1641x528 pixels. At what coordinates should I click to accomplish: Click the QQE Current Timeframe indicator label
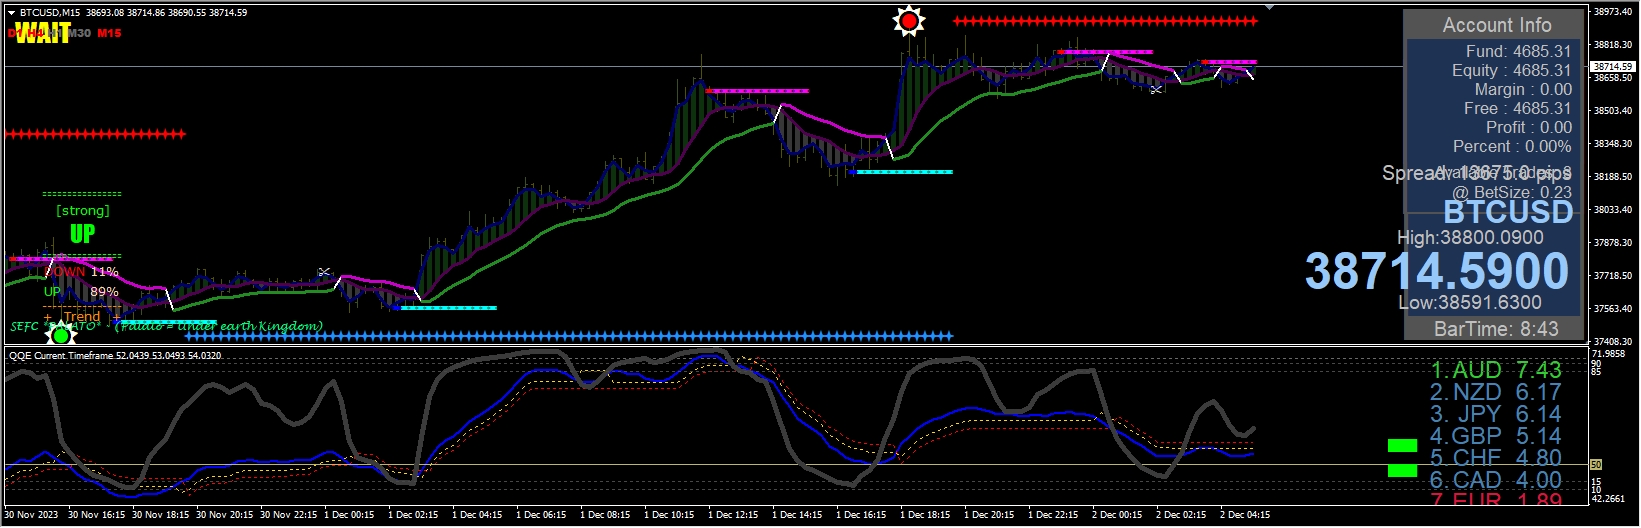tap(115, 355)
